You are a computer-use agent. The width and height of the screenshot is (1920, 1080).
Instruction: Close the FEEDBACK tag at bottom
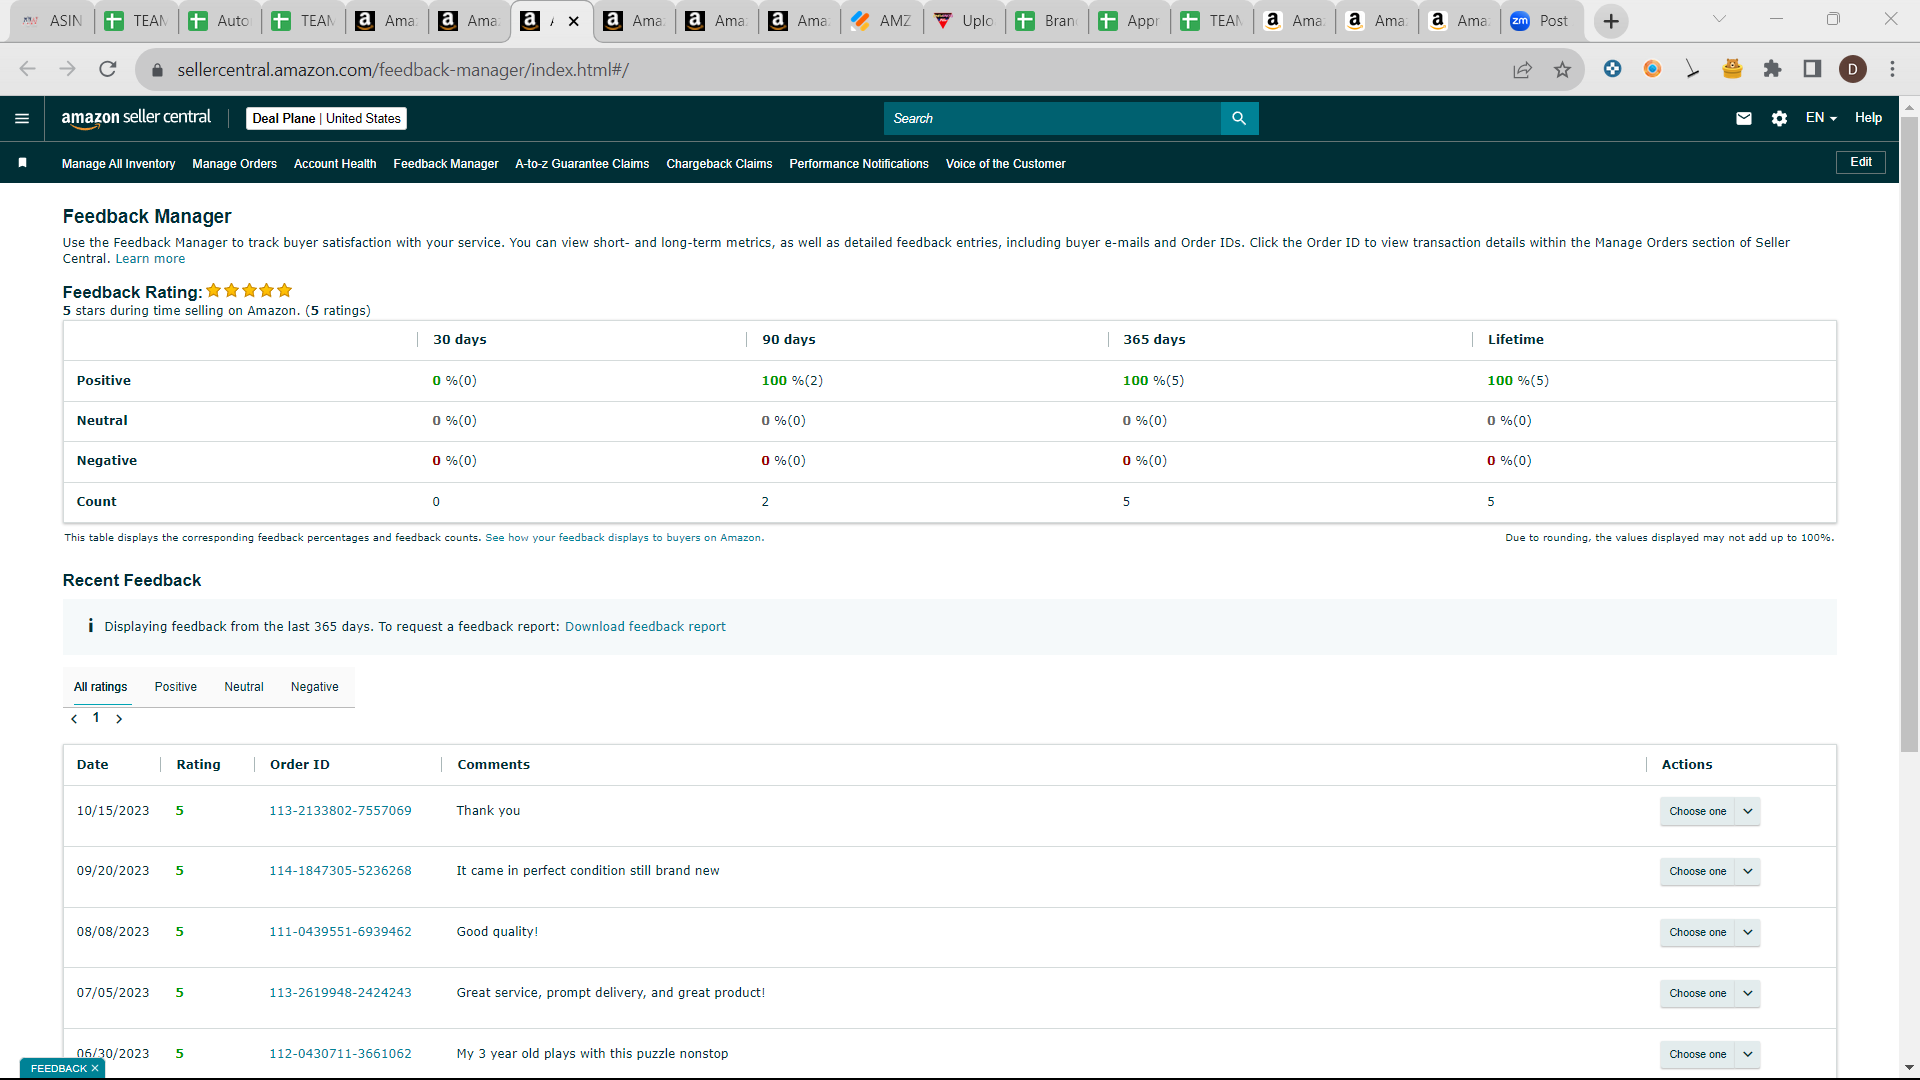(95, 1068)
